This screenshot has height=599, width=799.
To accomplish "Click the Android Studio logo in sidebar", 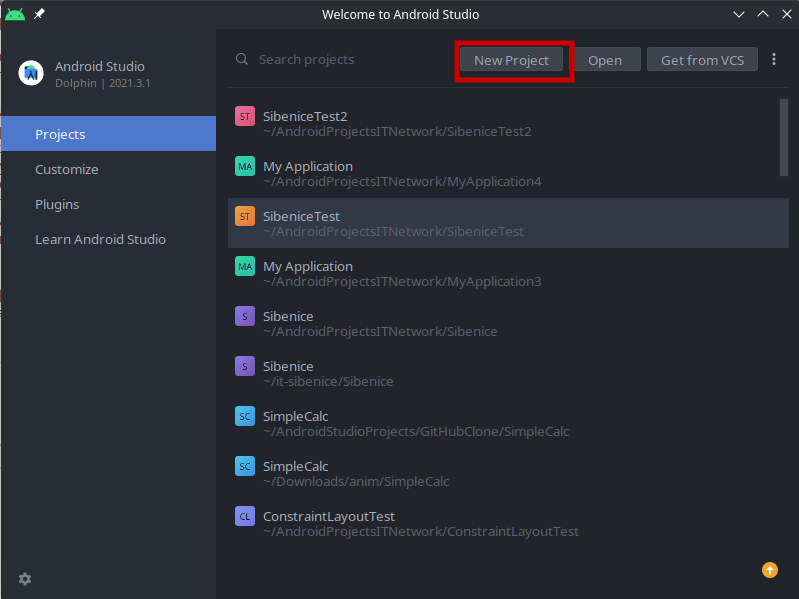I will click(x=31, y=73).
